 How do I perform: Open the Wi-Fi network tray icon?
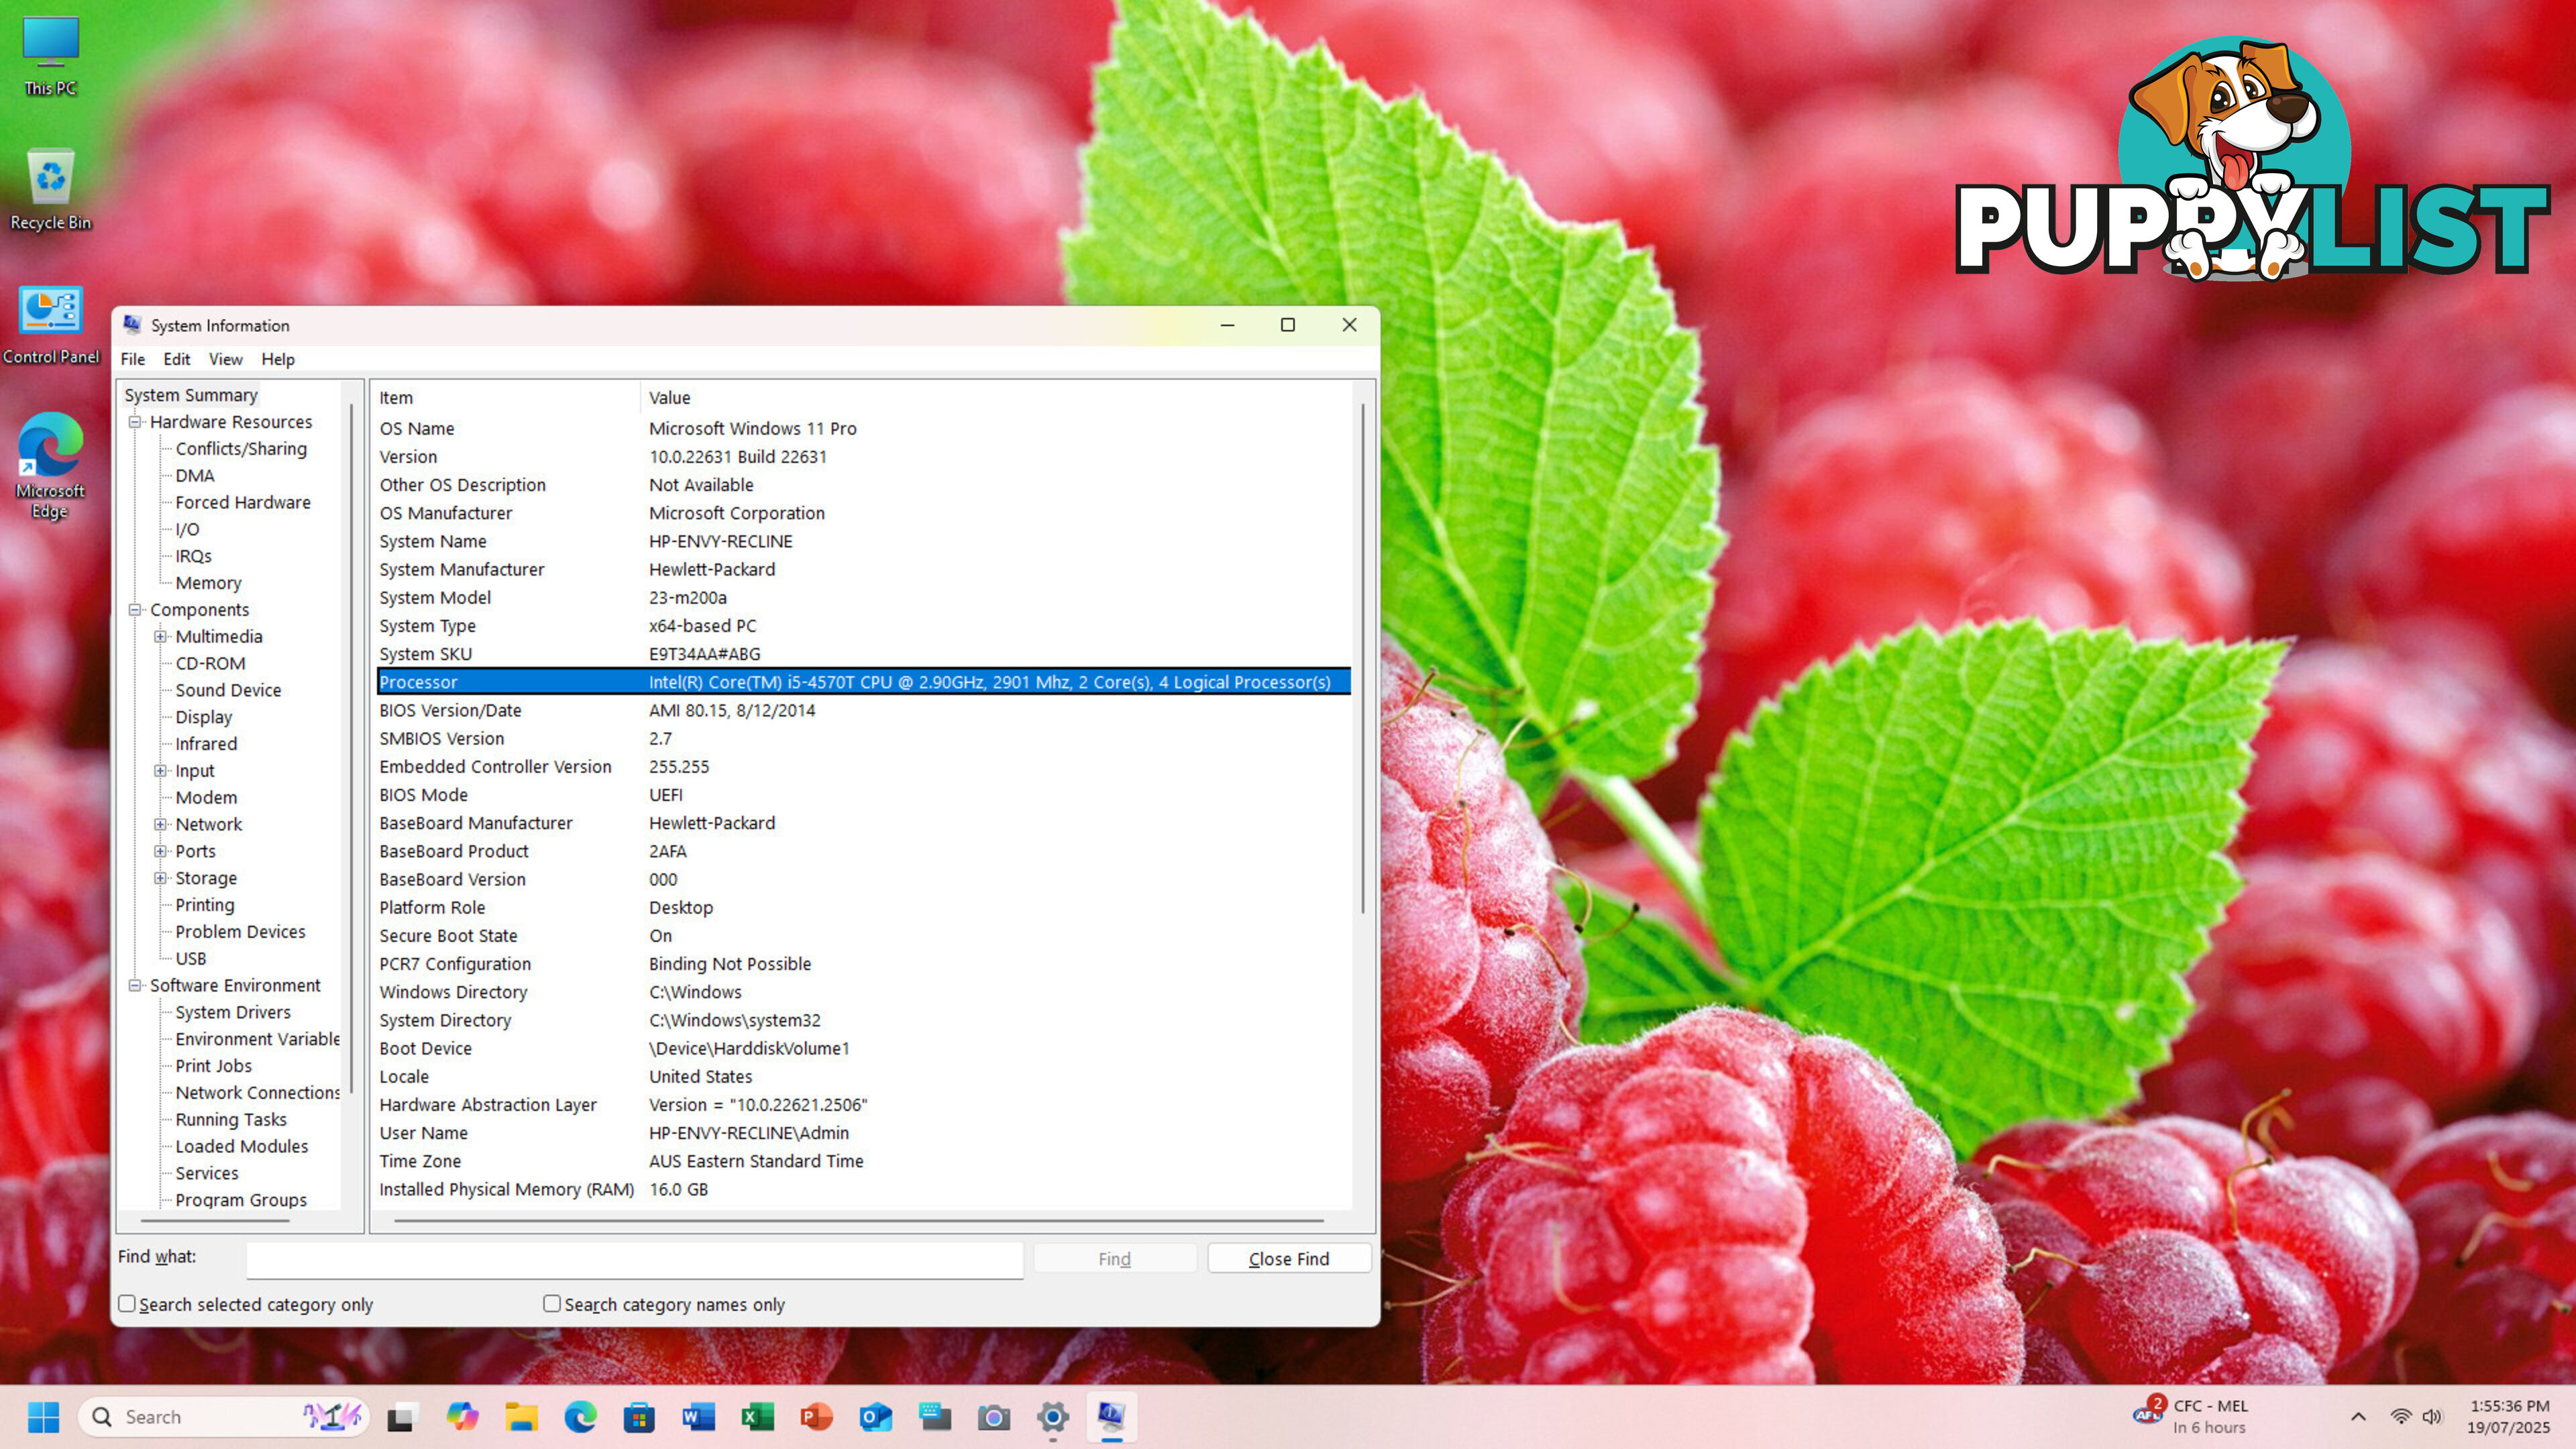pos(2401,1416)
